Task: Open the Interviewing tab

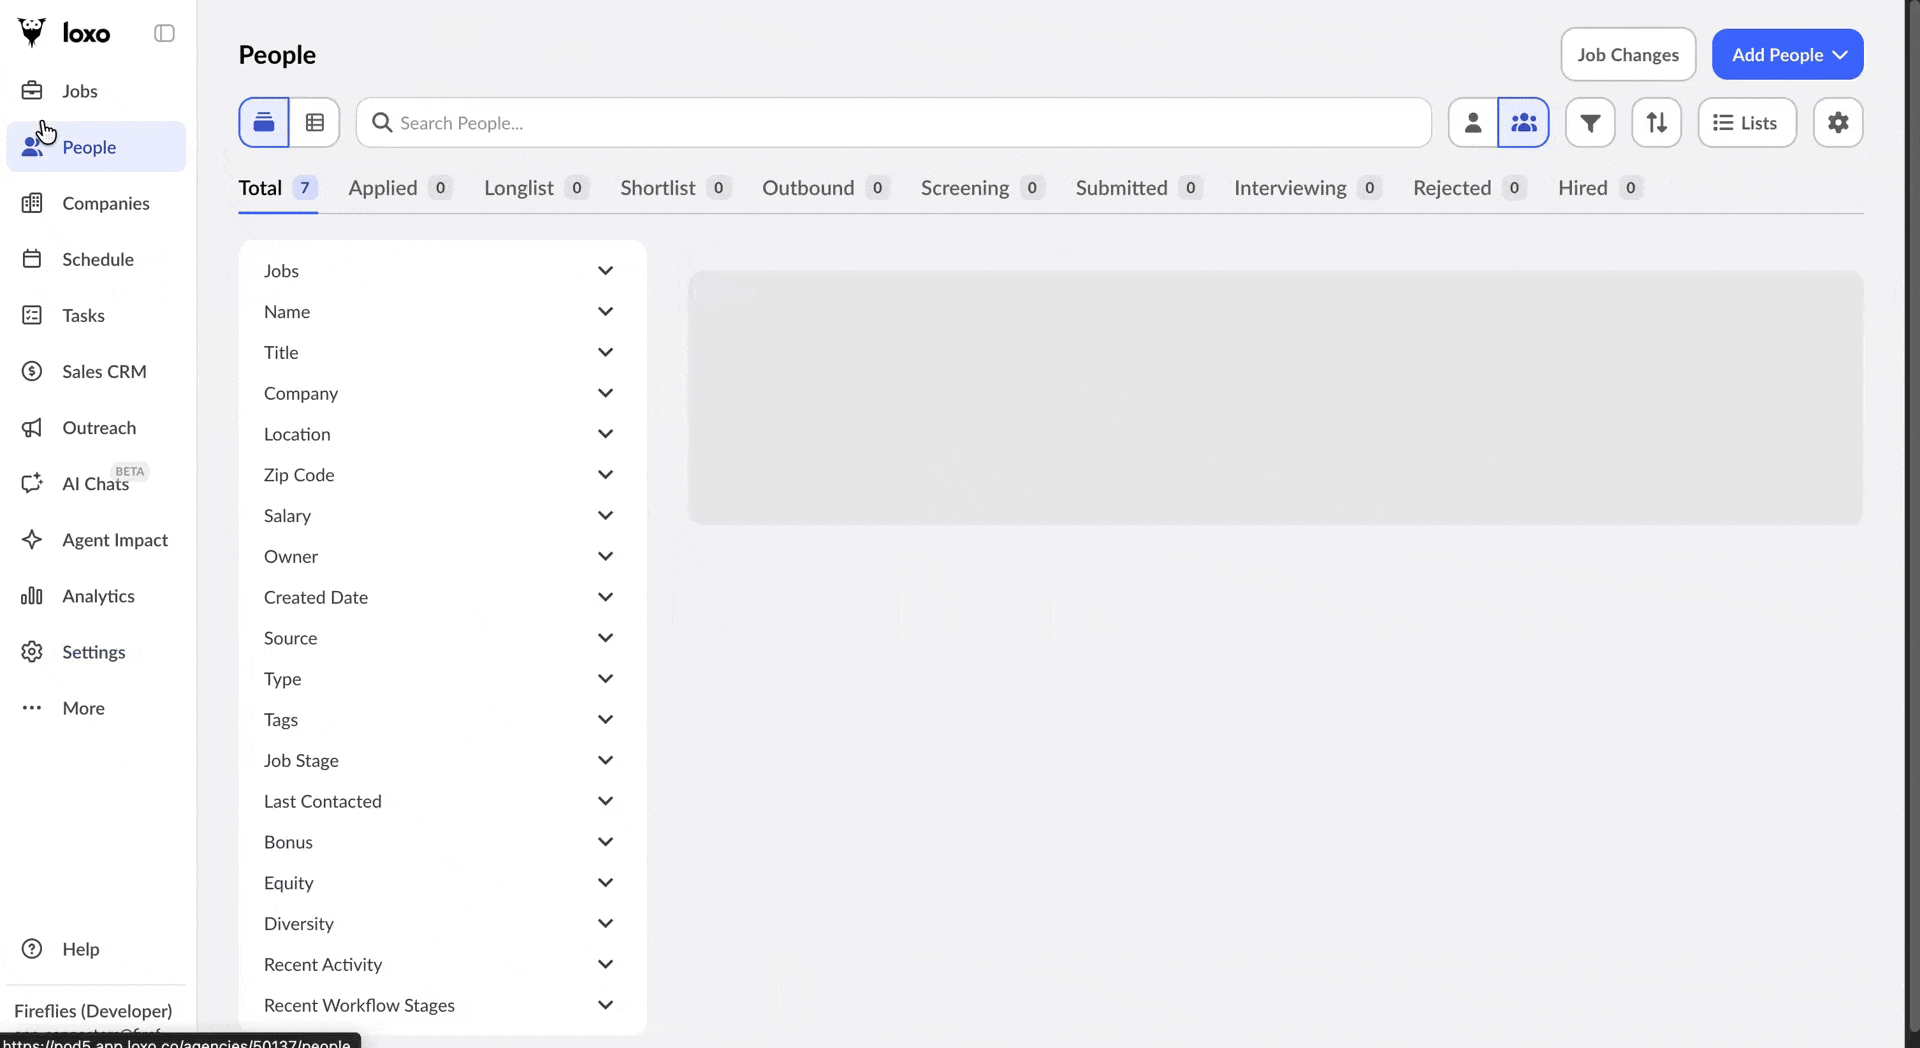Action: (x=1308, y=188)
